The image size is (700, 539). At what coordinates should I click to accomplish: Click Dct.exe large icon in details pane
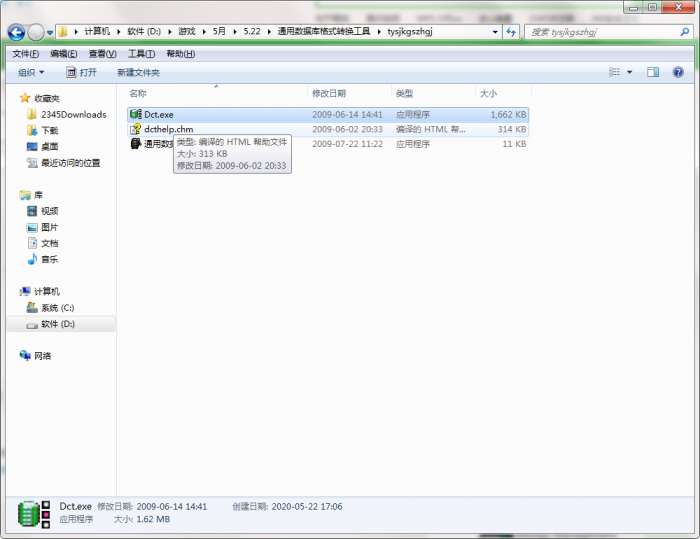click(x=33, y=514)
